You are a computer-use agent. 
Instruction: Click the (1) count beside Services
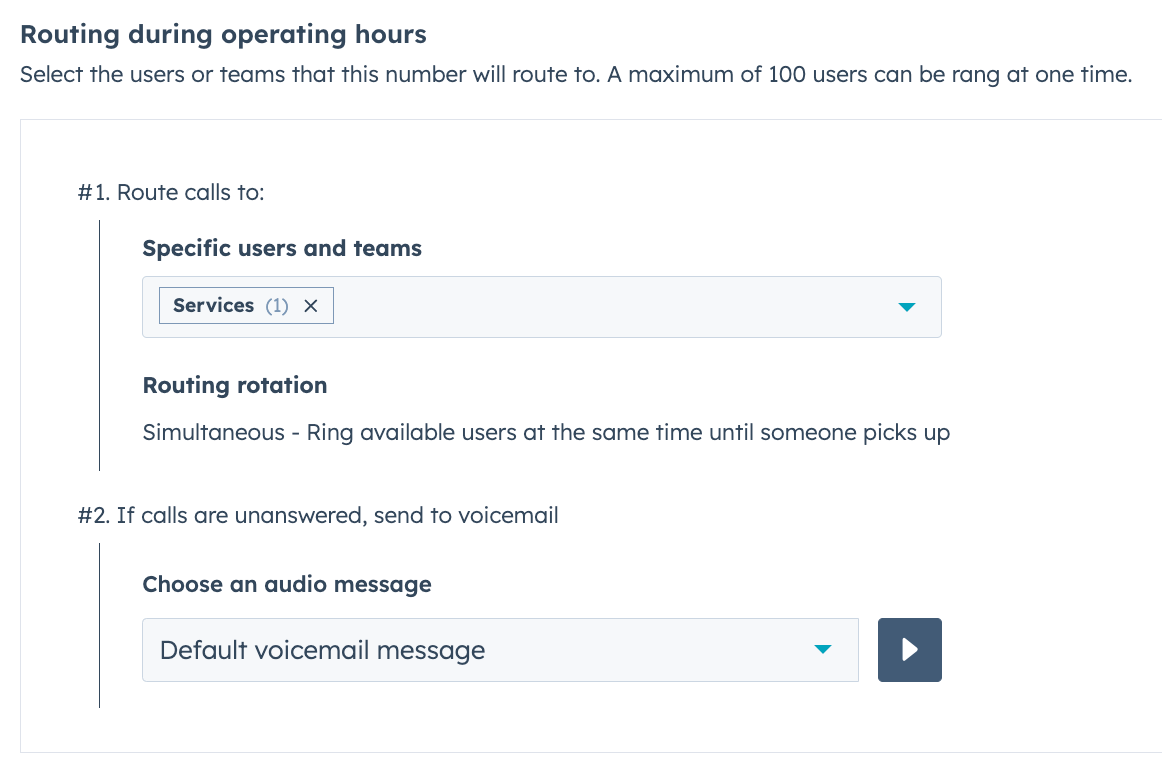277,305
